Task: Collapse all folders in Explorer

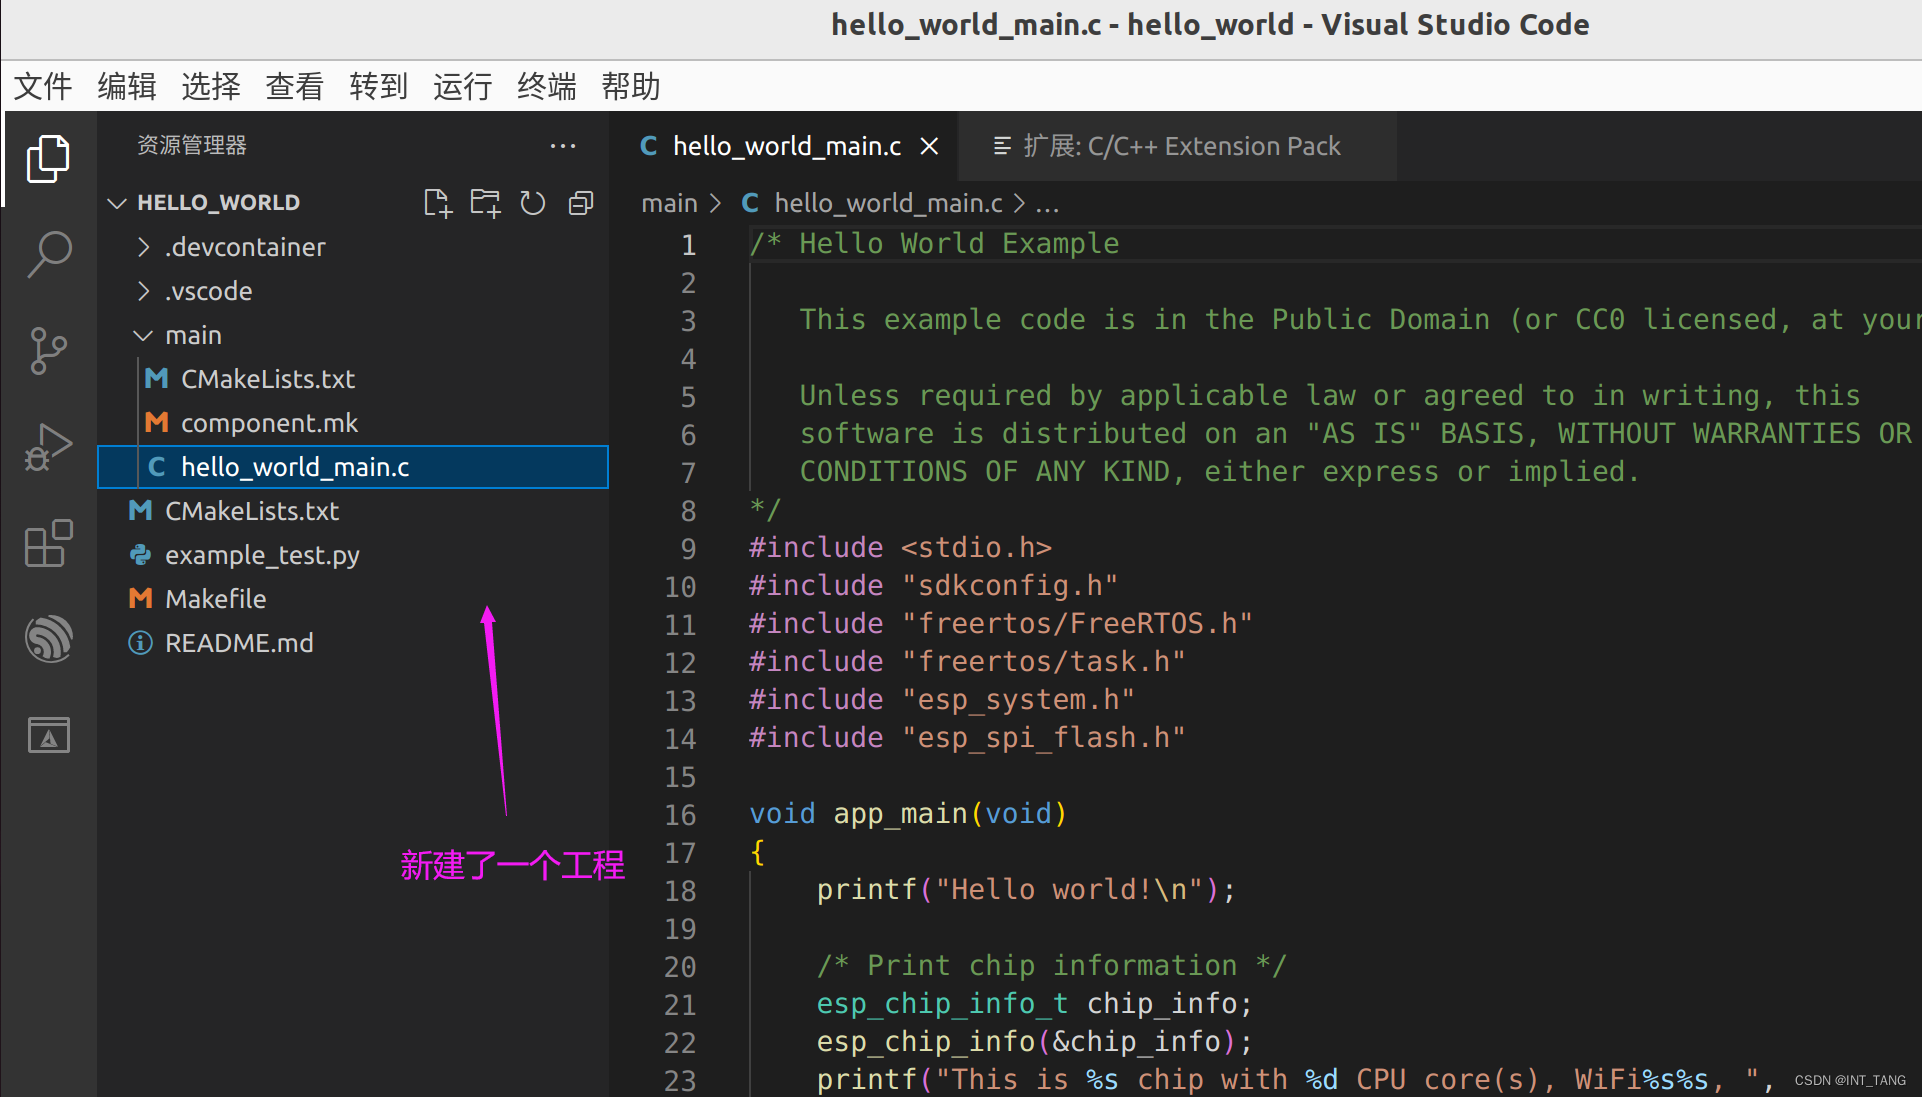Action: pos(580,202)
